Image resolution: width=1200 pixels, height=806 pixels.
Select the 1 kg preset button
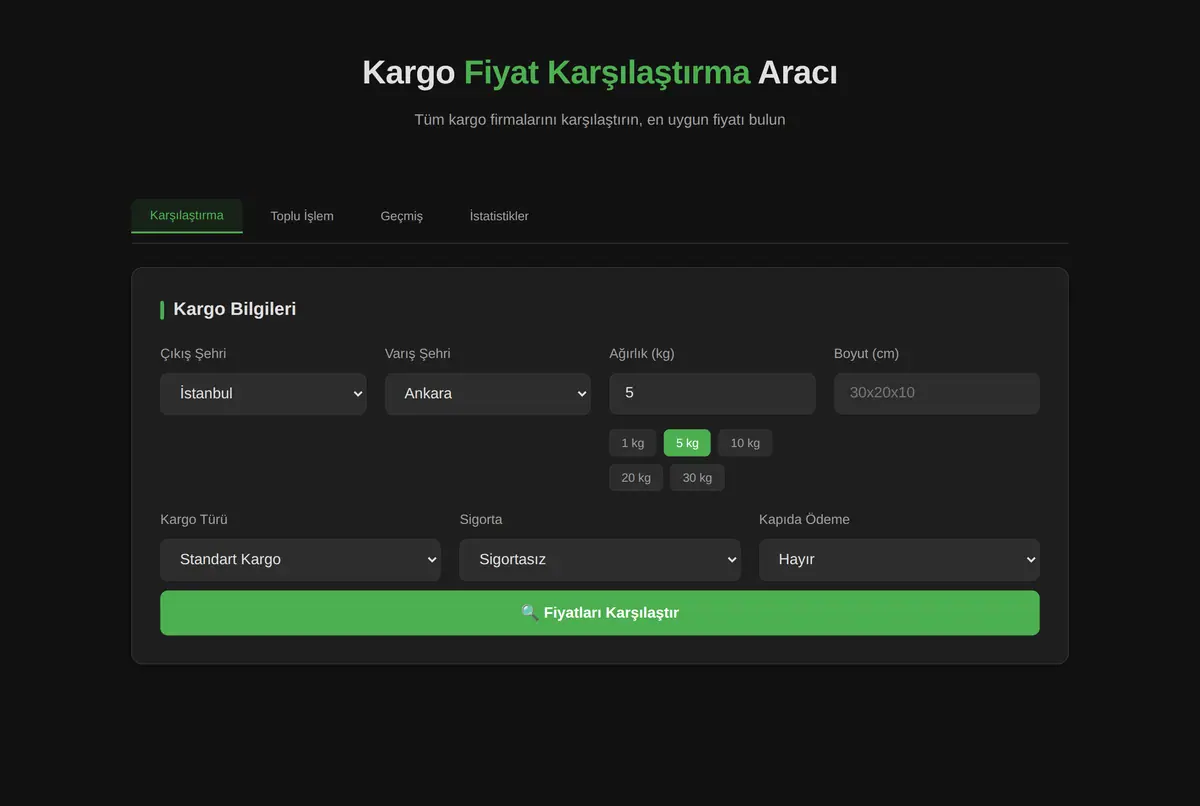(633, 443)
